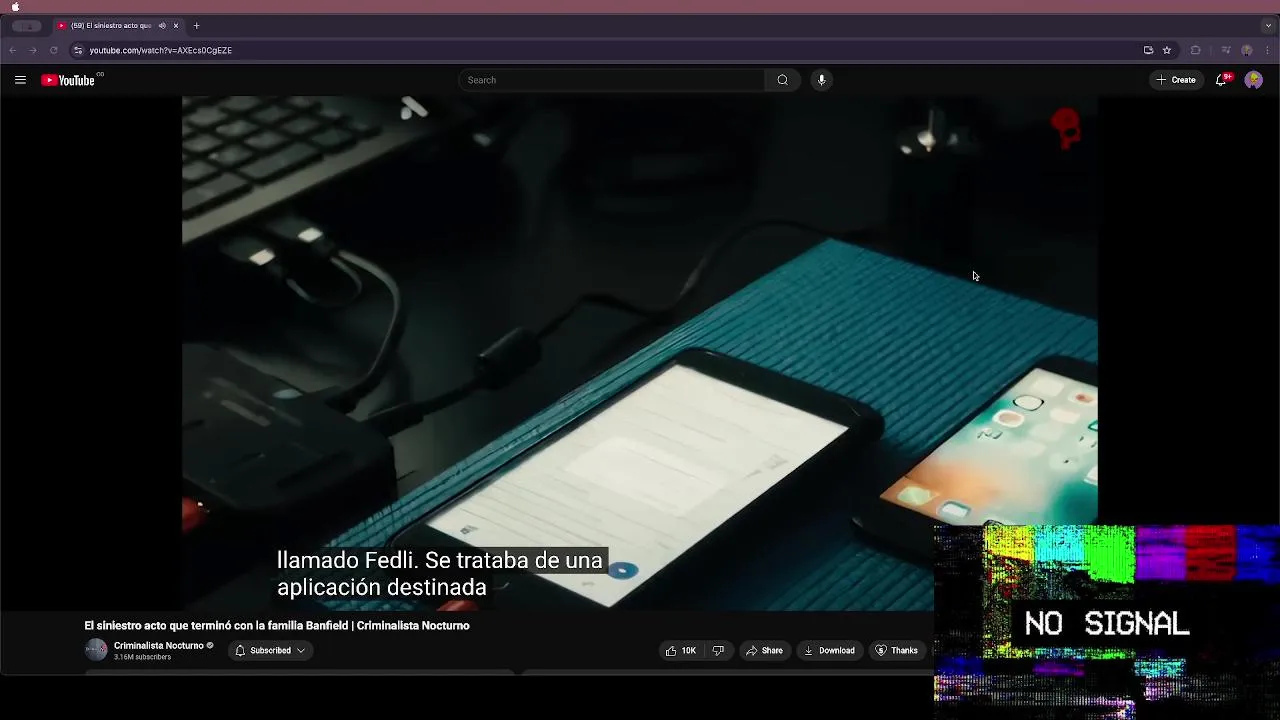Go back in browser history

pyautogui.click(x=13, y=50)
